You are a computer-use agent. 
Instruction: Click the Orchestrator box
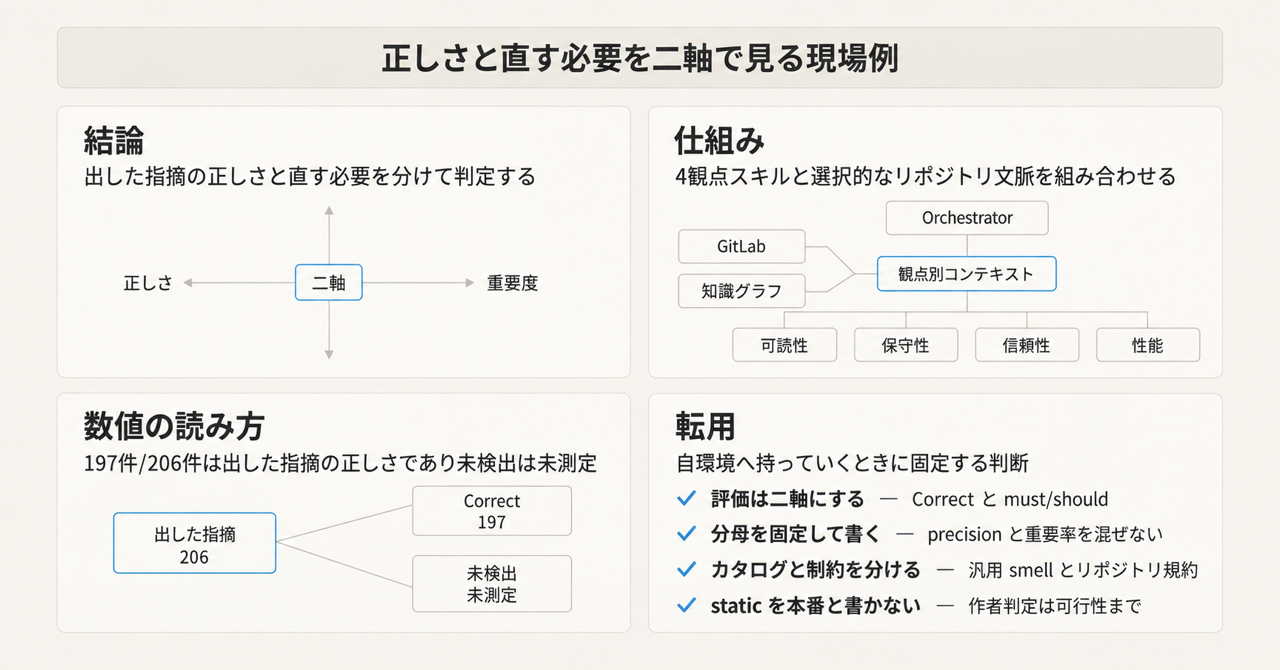[x=967, y=218]
